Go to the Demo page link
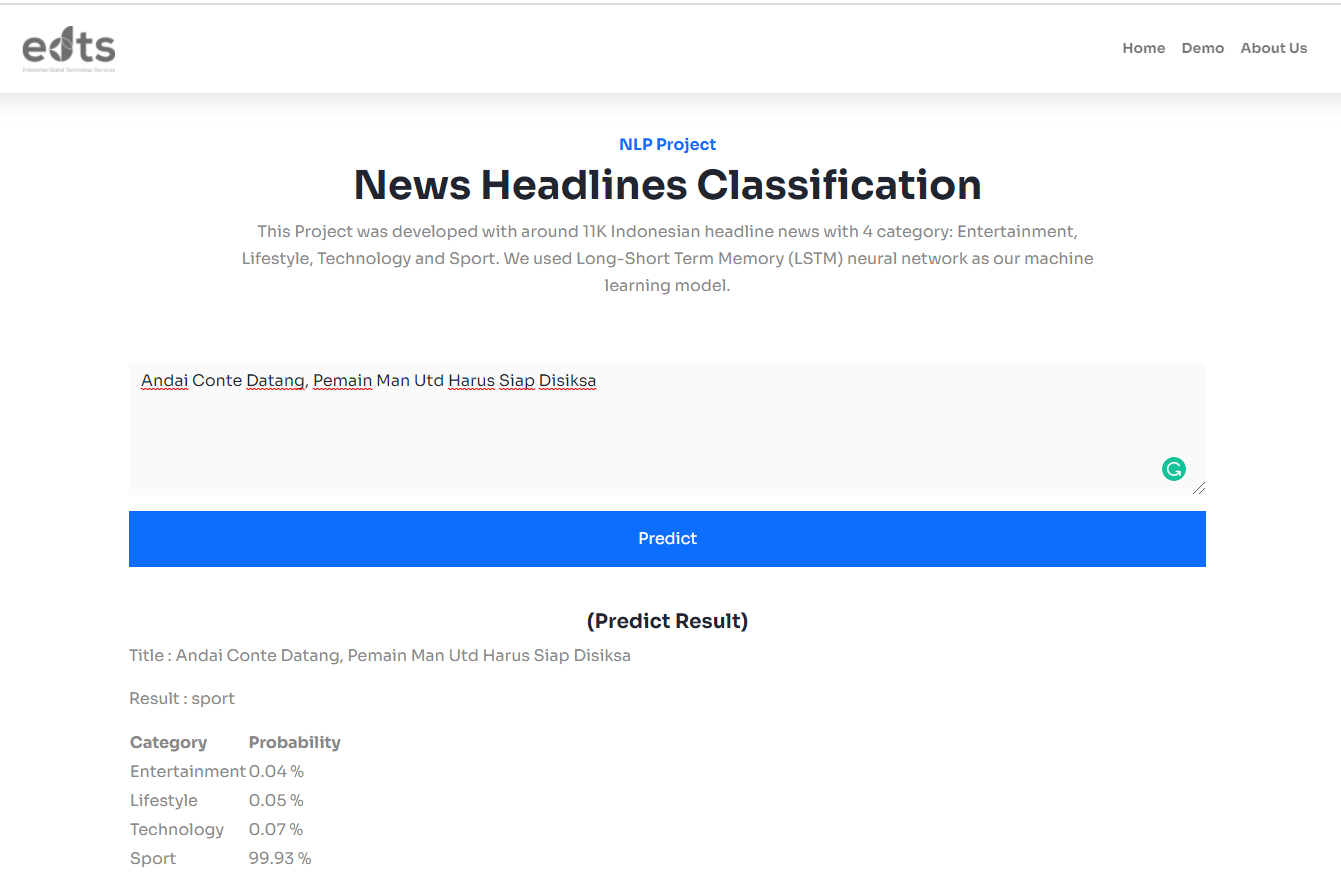1341x894 pixels. 1202,48
